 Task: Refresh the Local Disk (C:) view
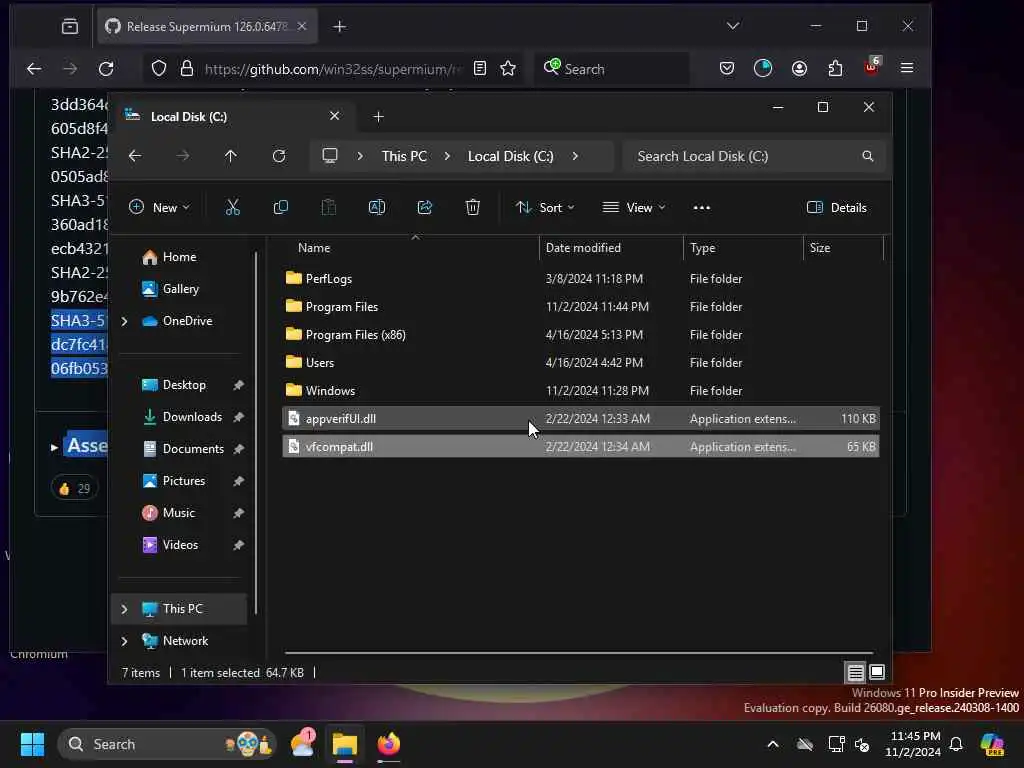(279, 156)
